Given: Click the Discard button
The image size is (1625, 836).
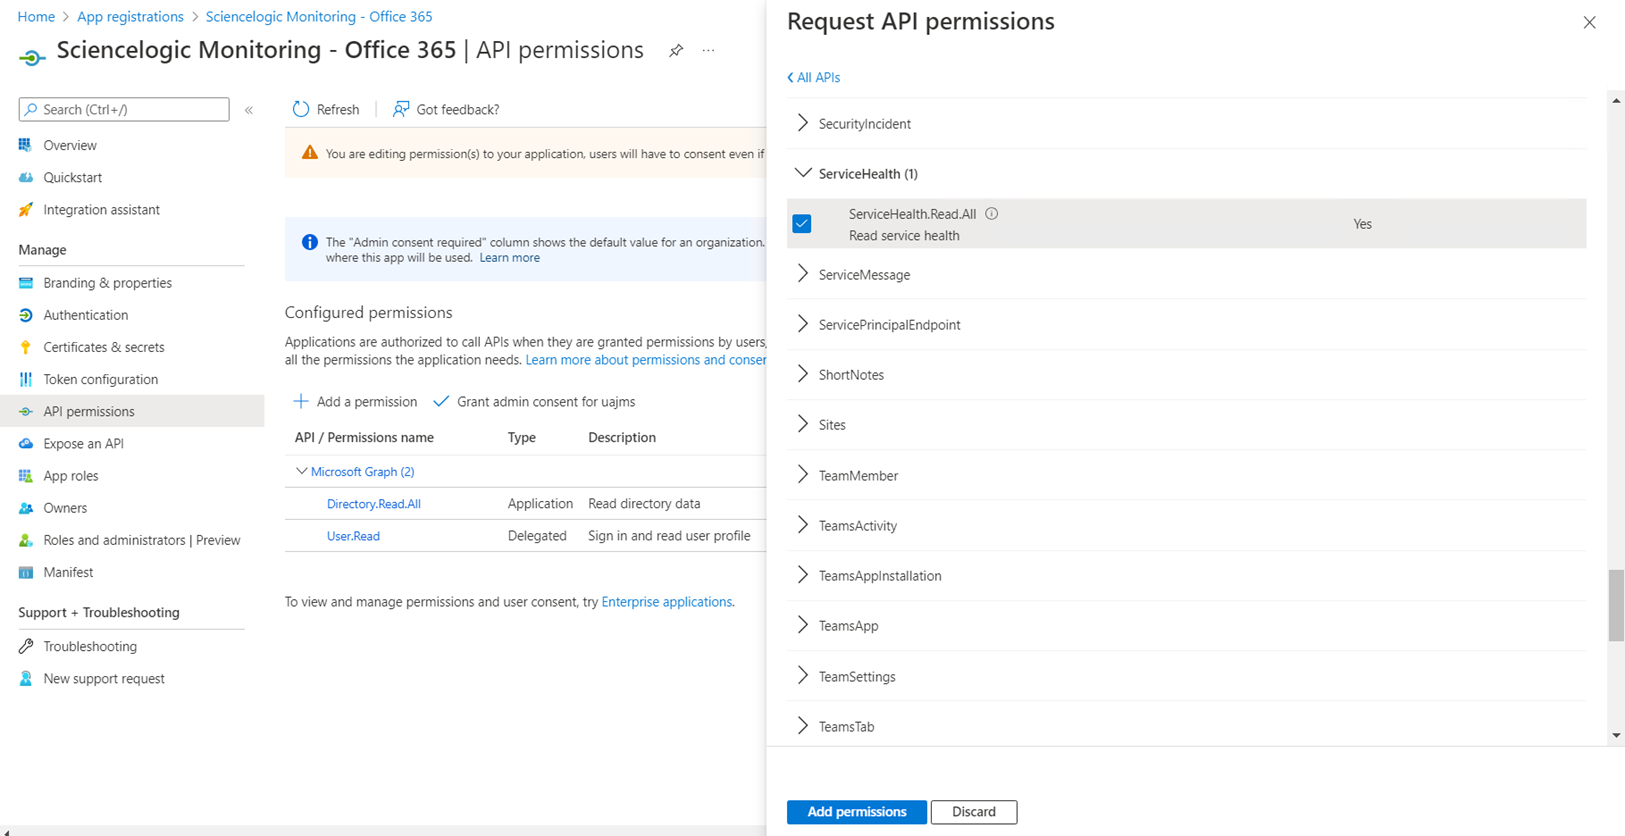Looking at the screenshot, I should click(973, 812).
